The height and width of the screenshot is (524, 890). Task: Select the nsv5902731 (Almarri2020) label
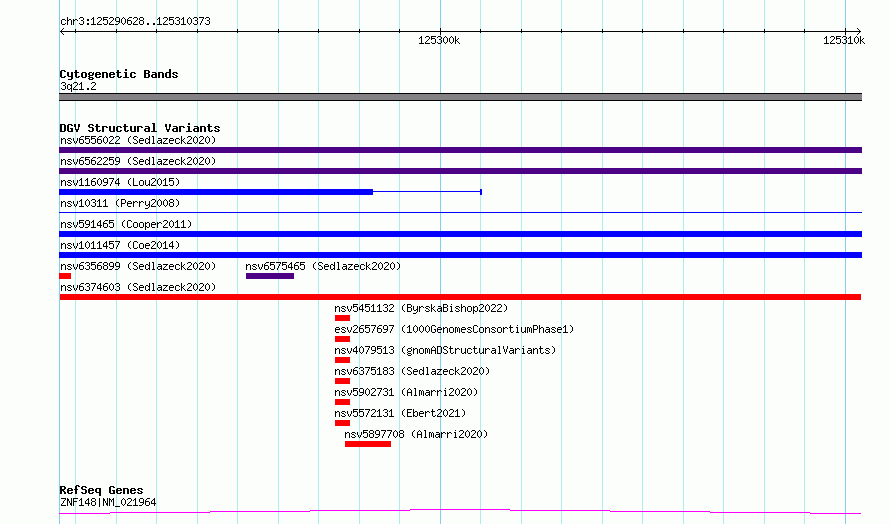pyautogui.click(x=406, y=392)
